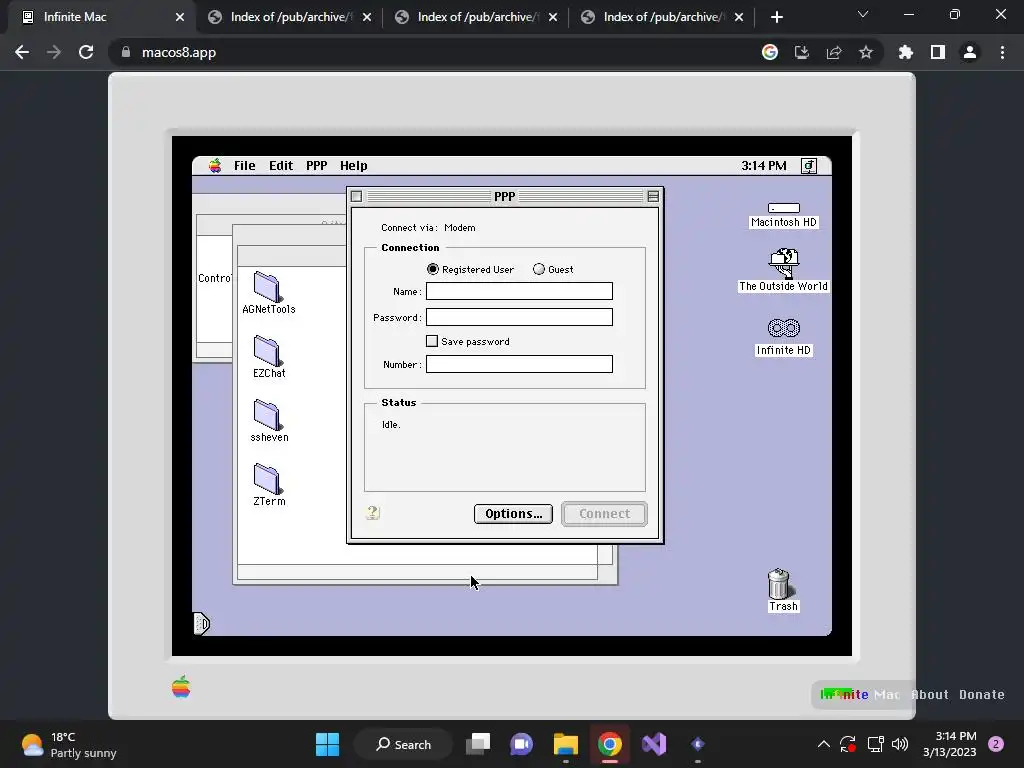The image size is (1024, 768).
Task: Click the PPP window close box
Action: click(357, 196)
